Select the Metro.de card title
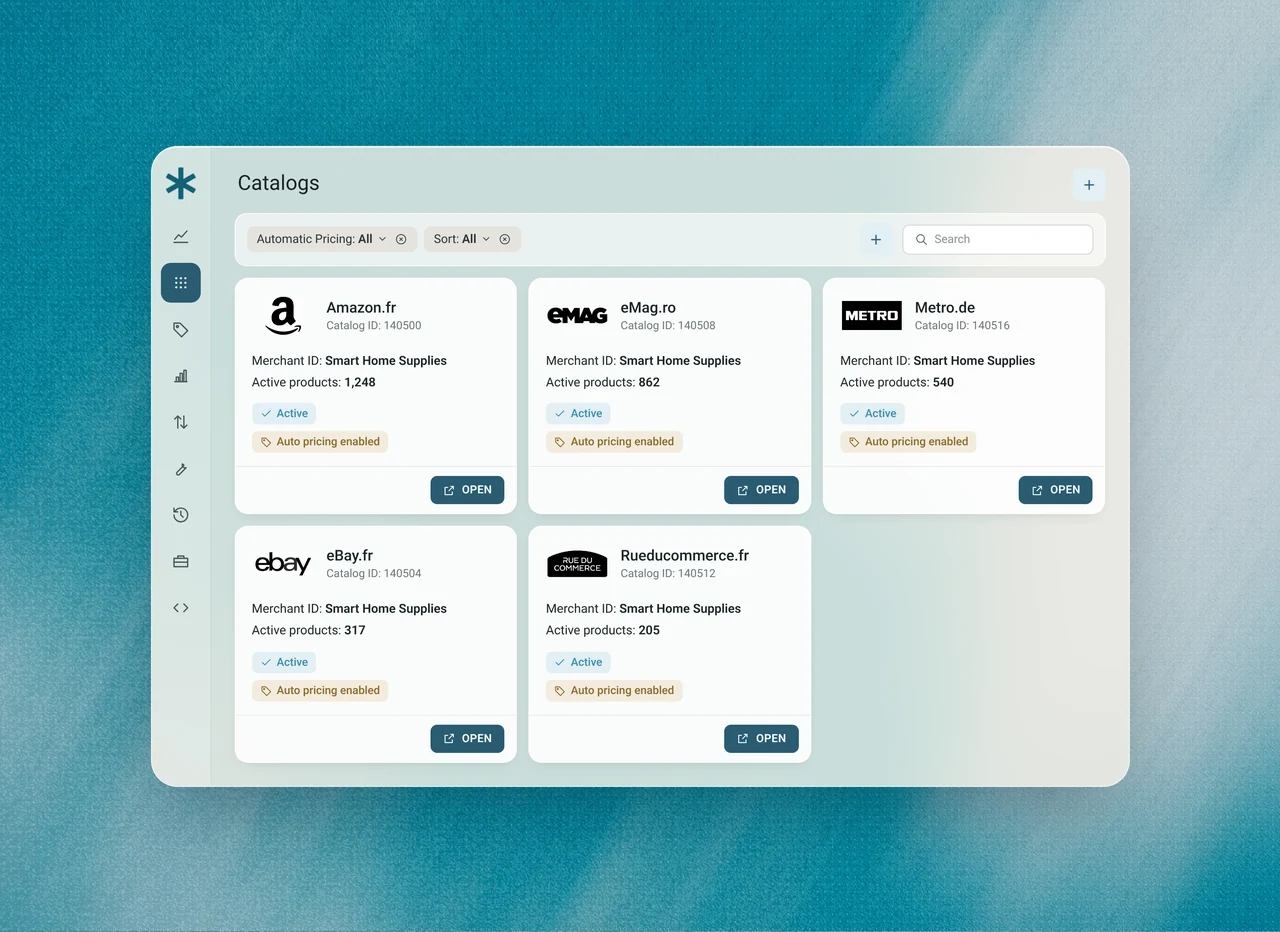The image size is (1280, 932). (945, 308)
